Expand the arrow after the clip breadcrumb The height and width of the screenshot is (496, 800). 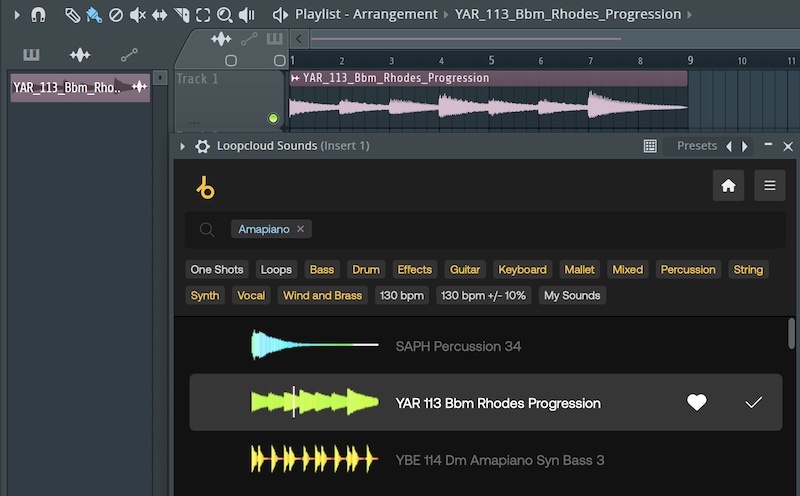[690, 15]
